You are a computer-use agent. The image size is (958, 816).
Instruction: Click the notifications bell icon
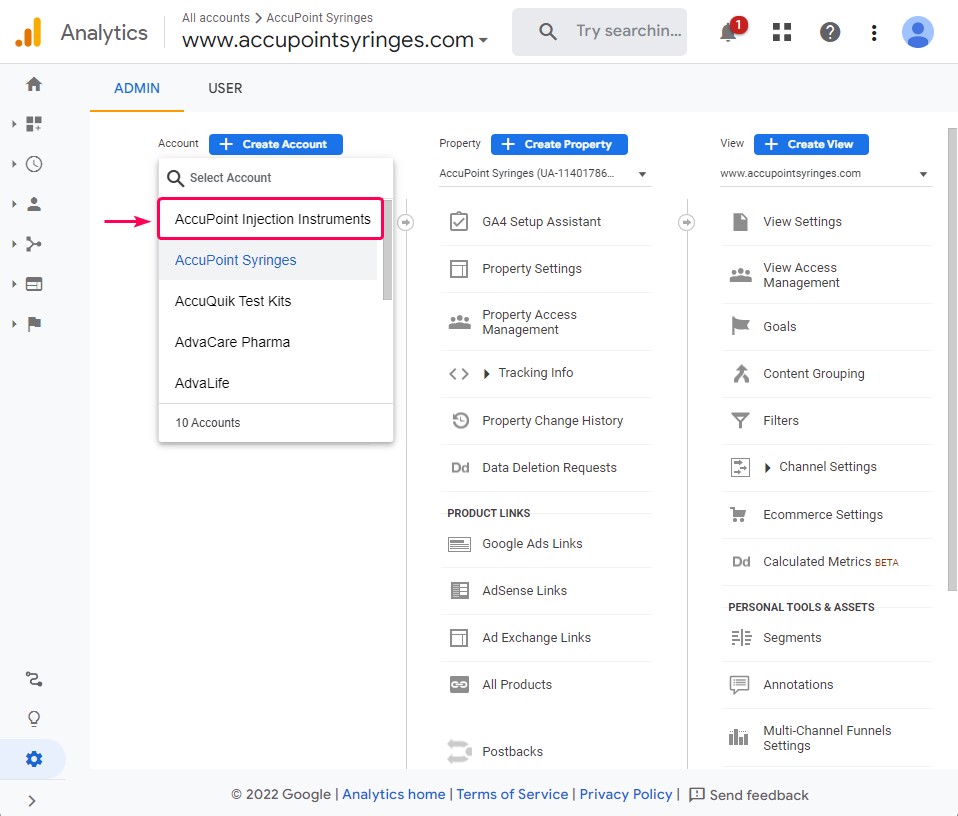tap(729, 32)
